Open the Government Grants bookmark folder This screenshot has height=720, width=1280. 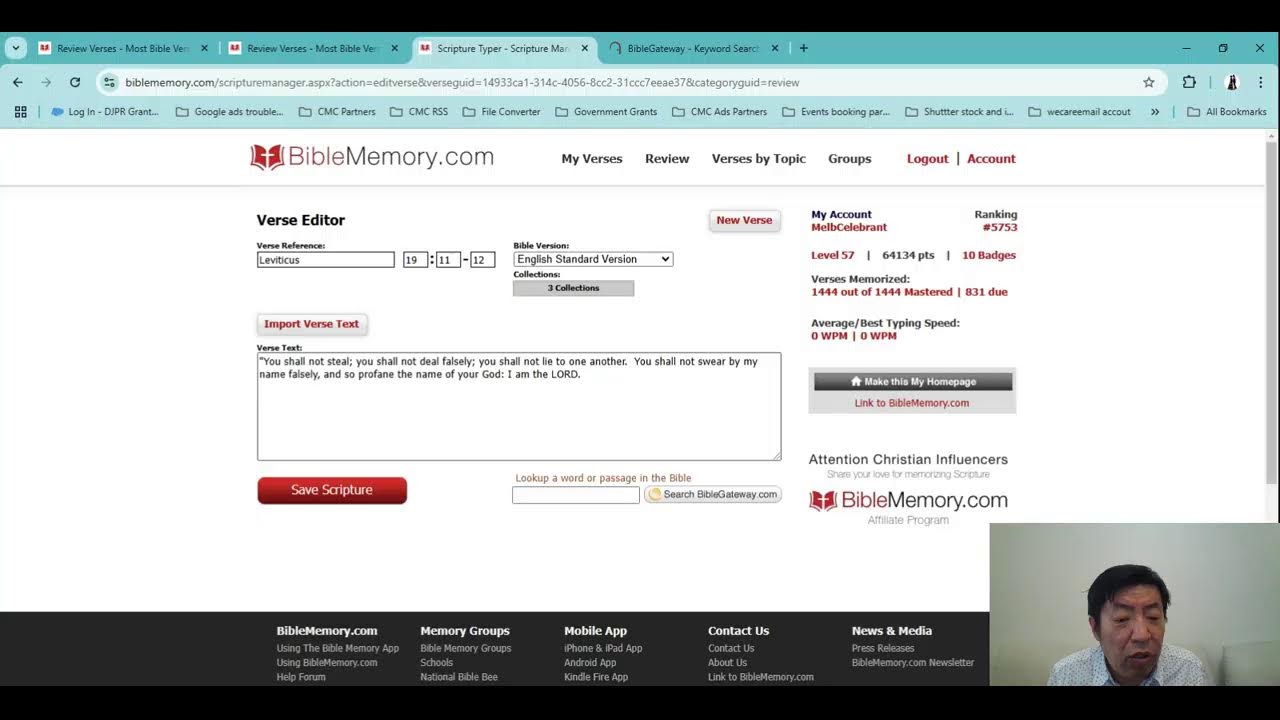pyautogui.click(x=606, y=112)
